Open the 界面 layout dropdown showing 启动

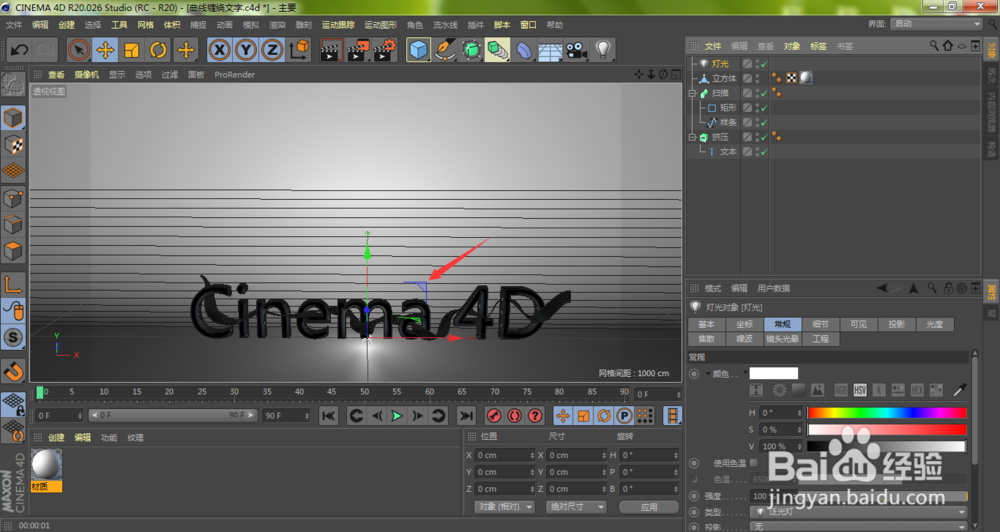point(936,24)
